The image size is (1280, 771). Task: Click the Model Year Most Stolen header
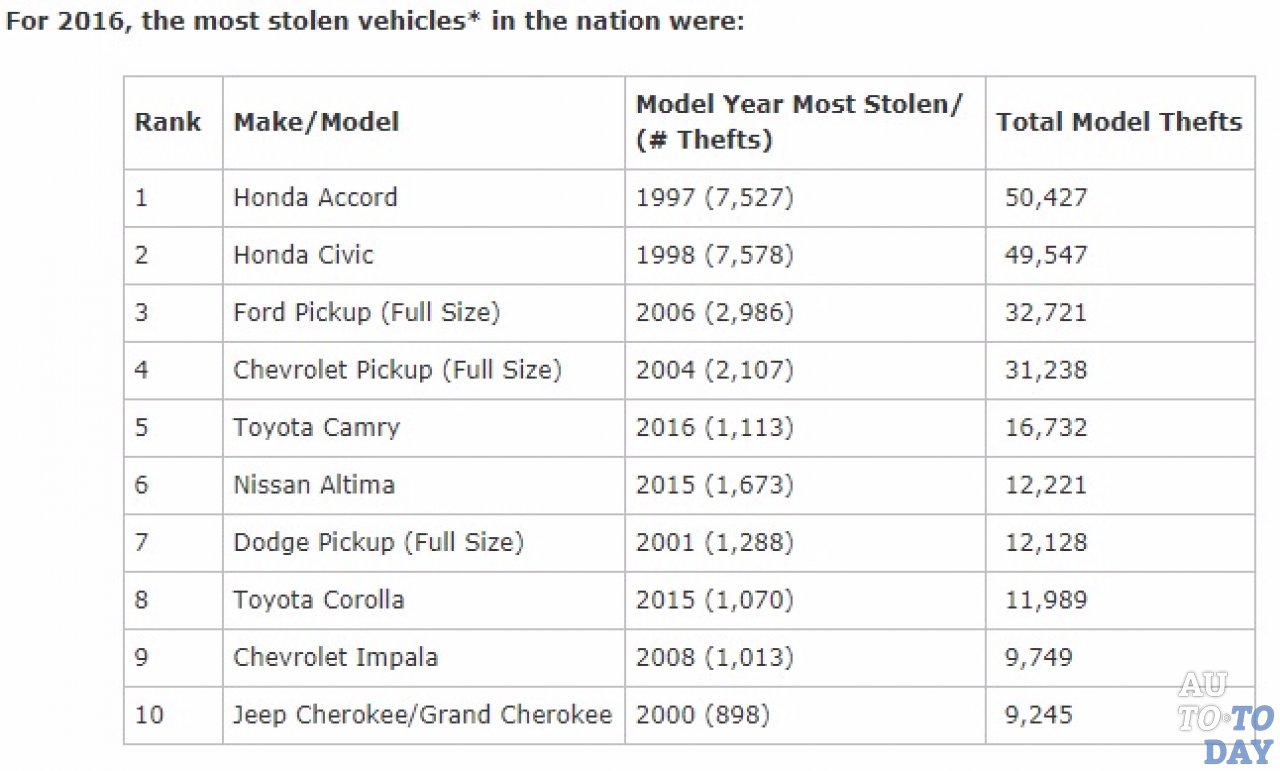click(799, 122)
